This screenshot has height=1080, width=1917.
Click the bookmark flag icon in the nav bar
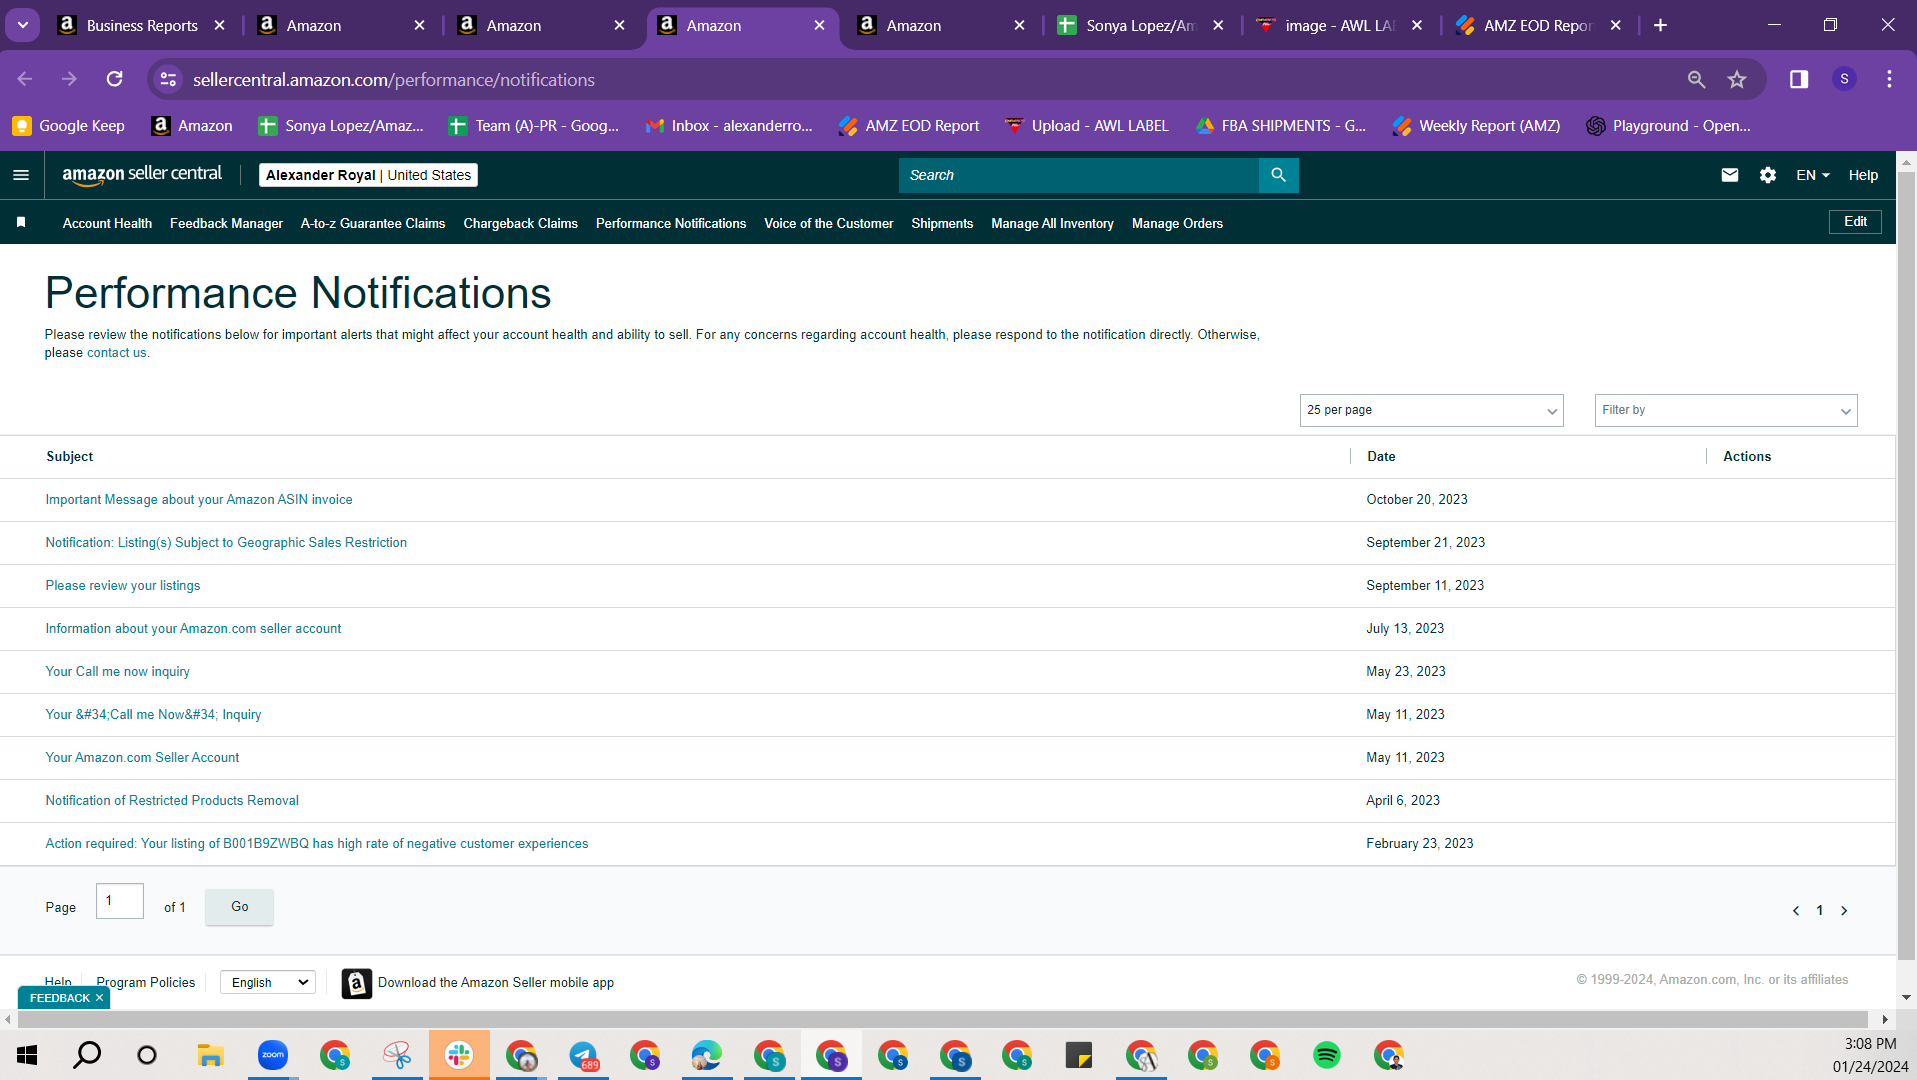[21, 222]
